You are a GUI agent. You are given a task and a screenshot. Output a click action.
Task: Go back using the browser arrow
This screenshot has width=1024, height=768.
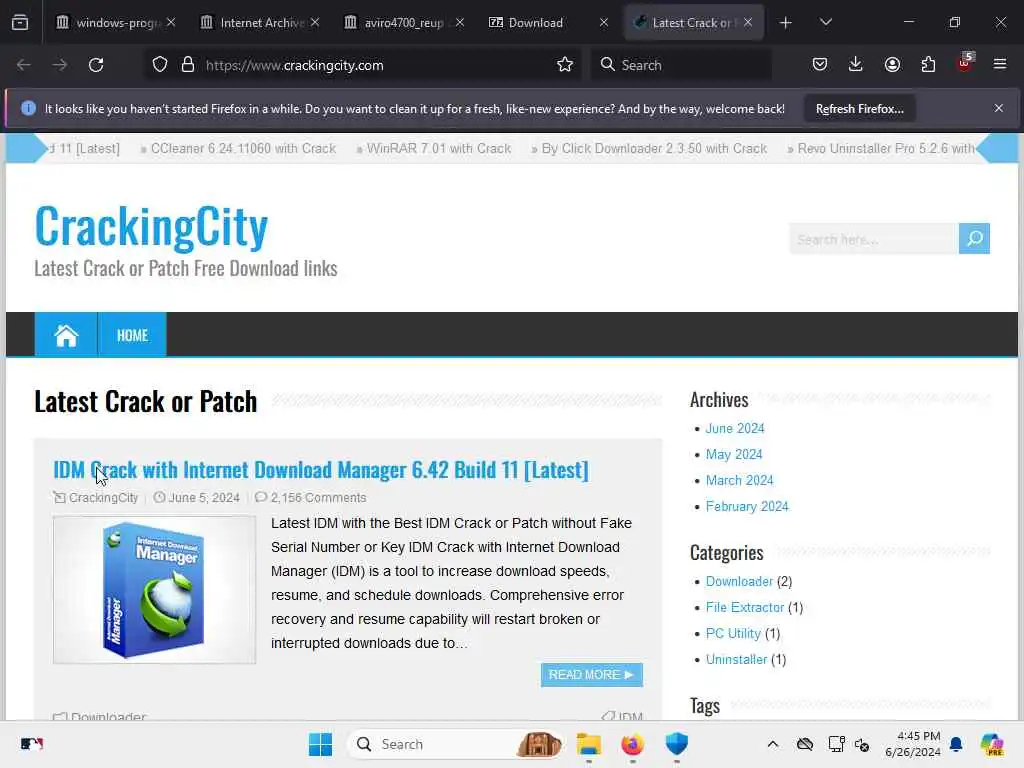(24, 65)
